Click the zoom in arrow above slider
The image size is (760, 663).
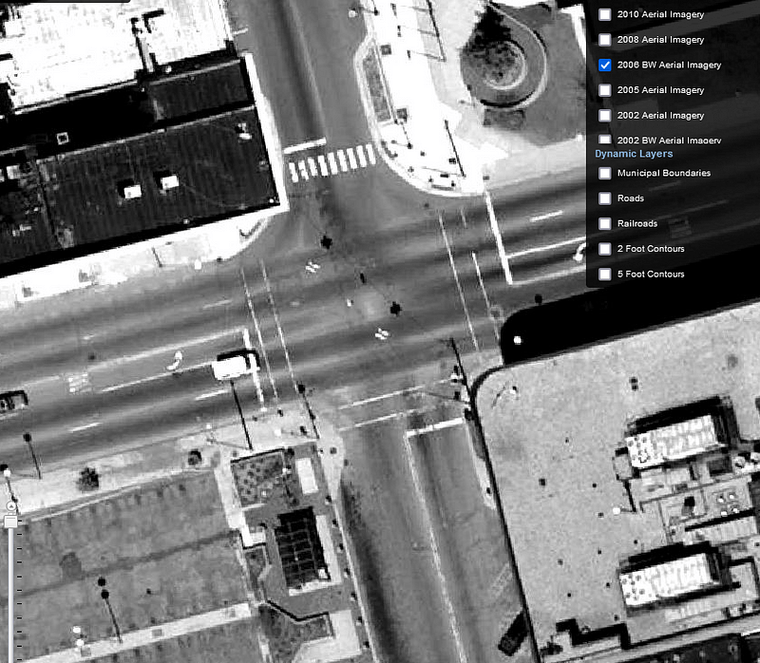pyautogui.click(x=10, y=506)
